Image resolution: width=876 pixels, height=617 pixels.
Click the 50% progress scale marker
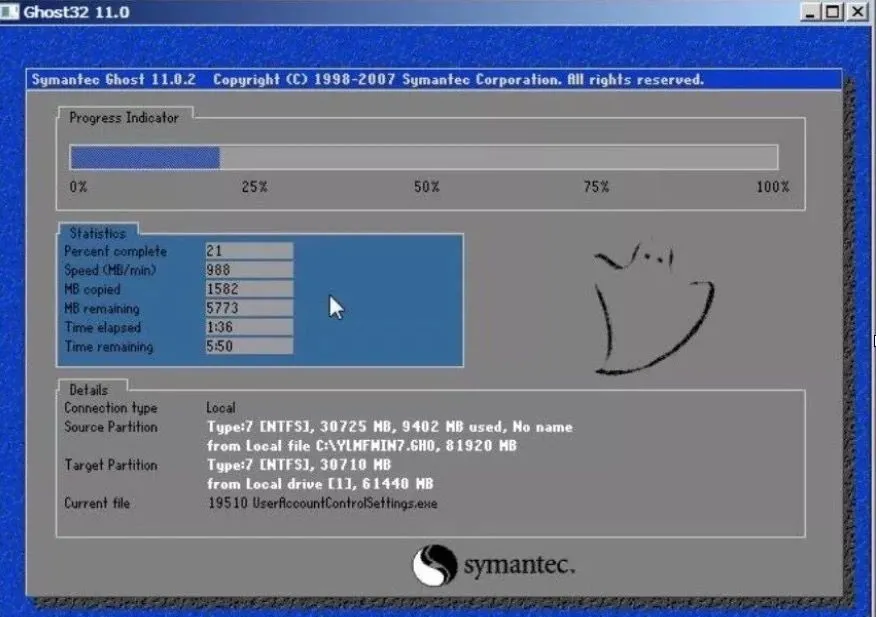(426, 186)
